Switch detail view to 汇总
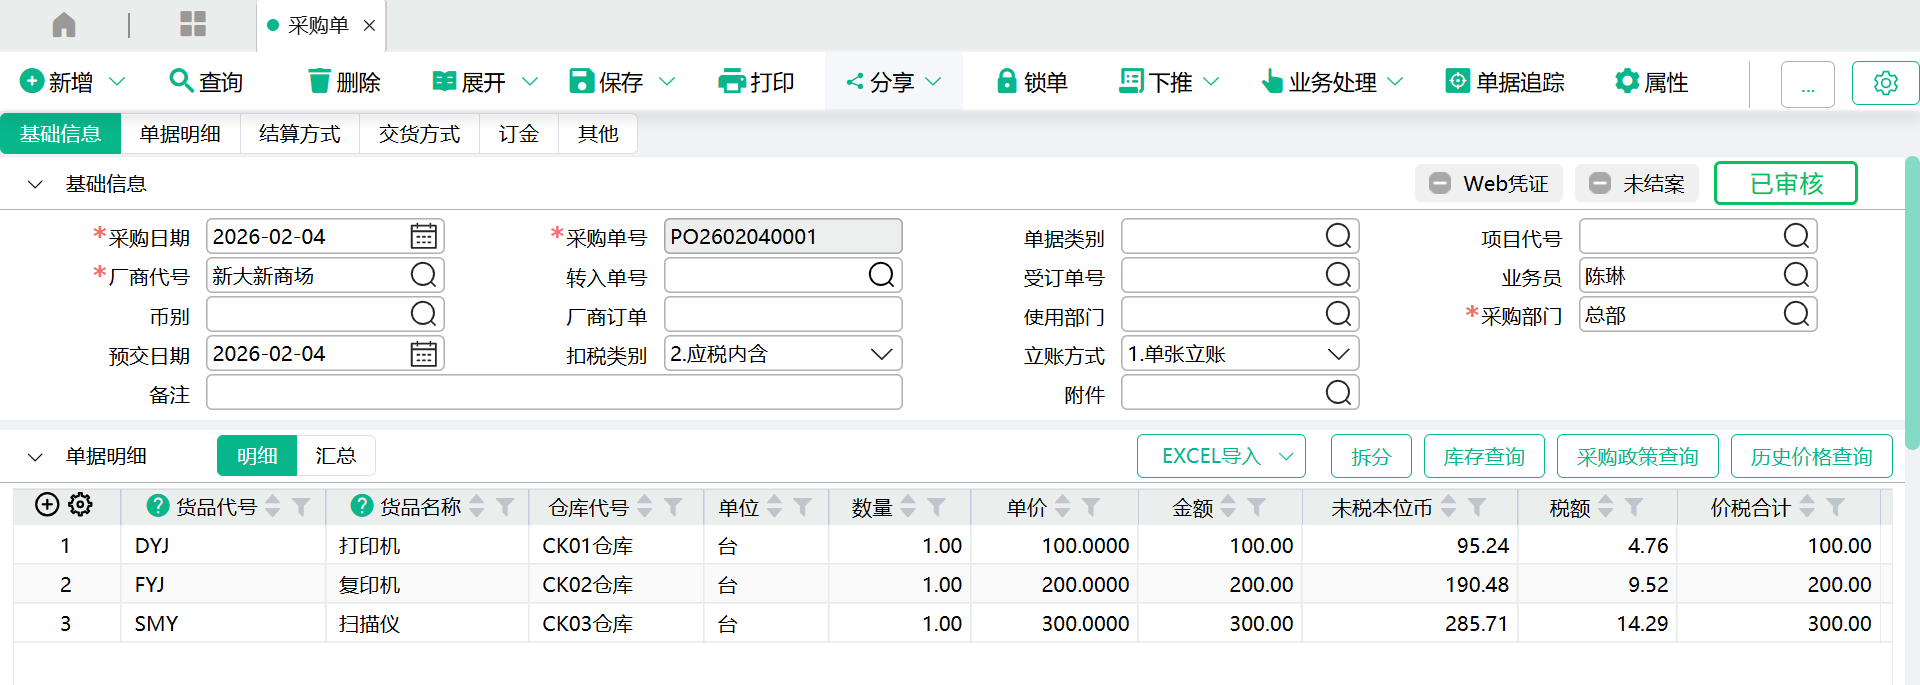The width and height of the screenshot is (1920, 685). coord(335,456)
